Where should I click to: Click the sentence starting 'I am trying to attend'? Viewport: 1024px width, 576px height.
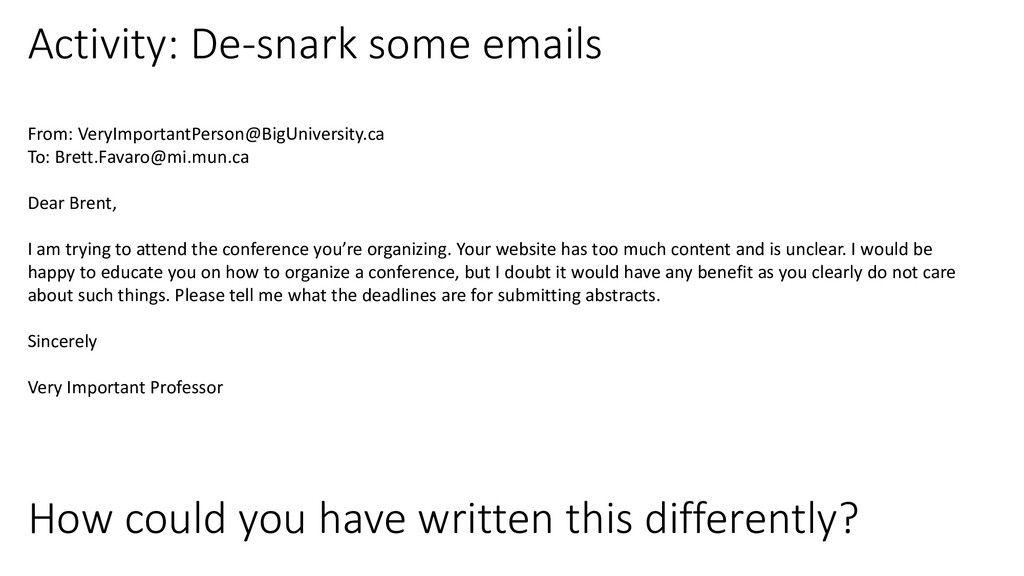(239, 249)
